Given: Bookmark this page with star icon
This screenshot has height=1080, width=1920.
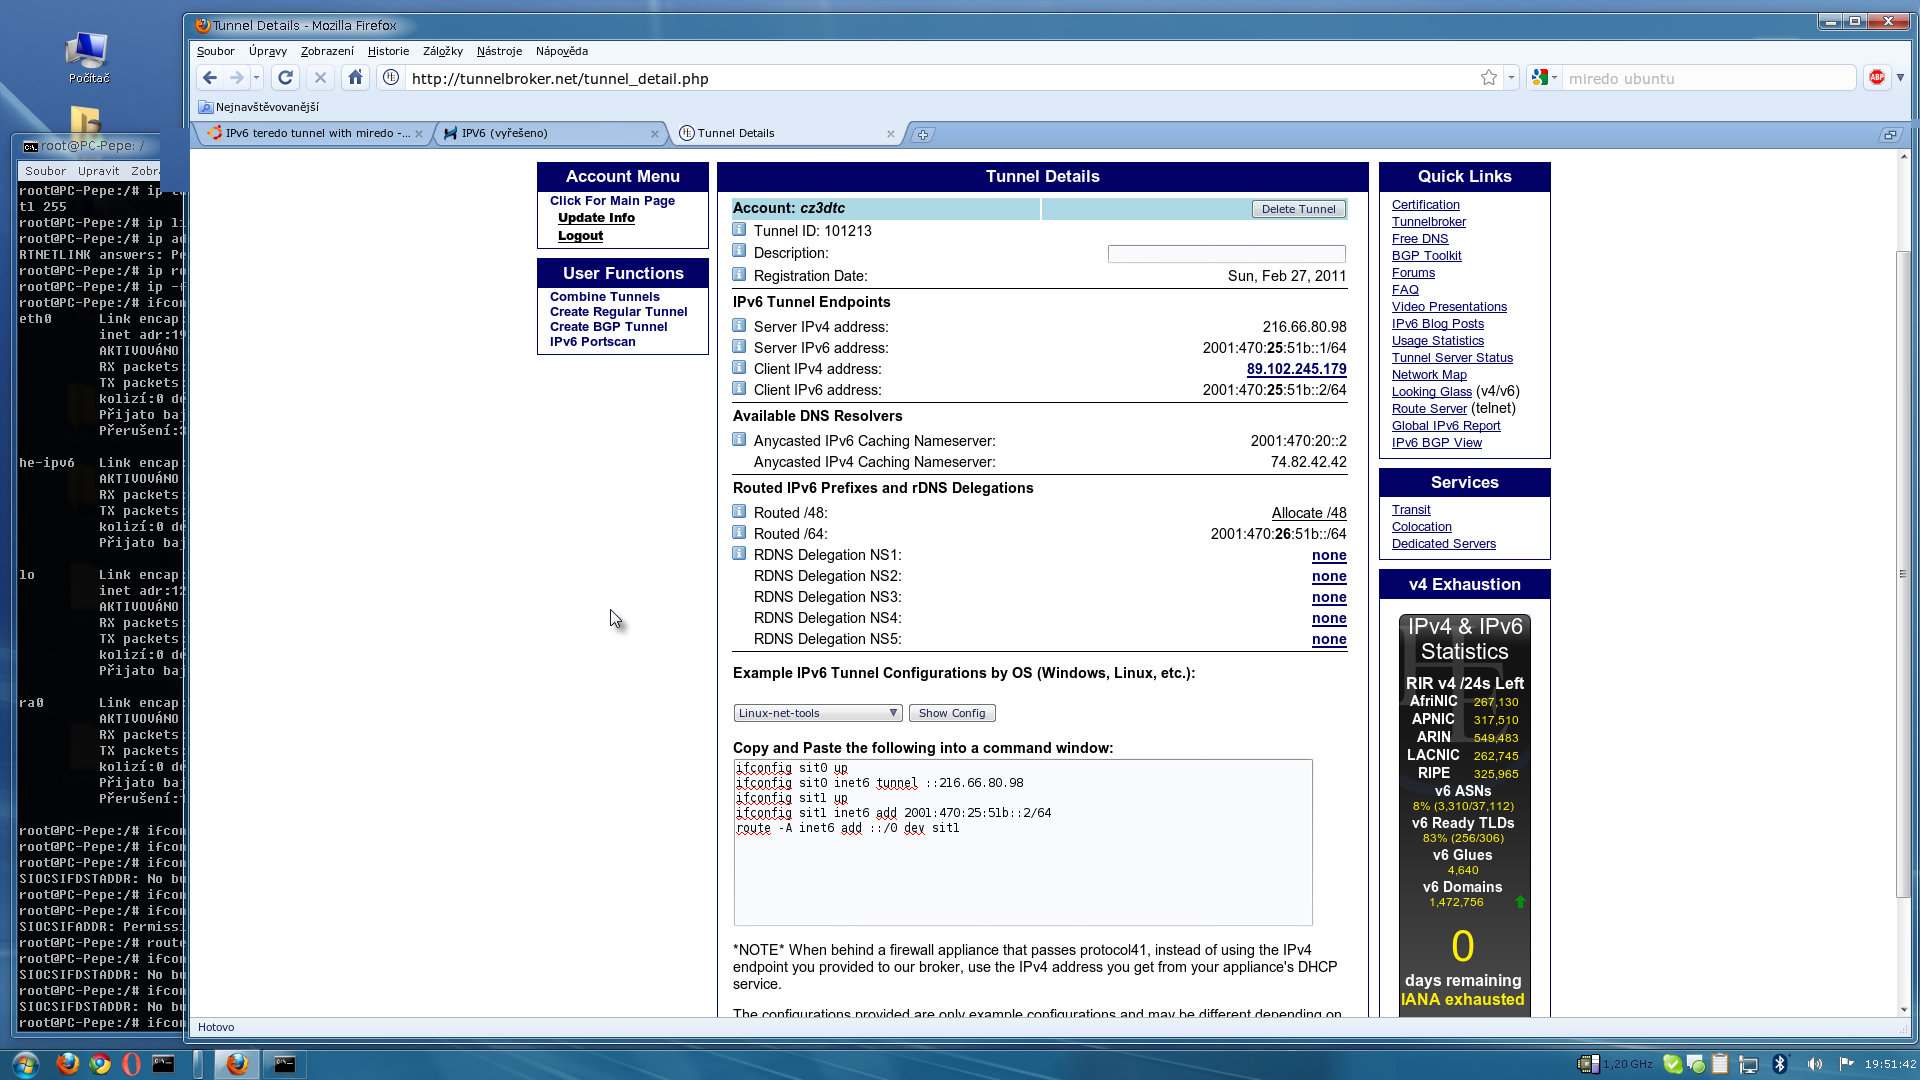Looking at the screenshot, I should pos(1489,78).
